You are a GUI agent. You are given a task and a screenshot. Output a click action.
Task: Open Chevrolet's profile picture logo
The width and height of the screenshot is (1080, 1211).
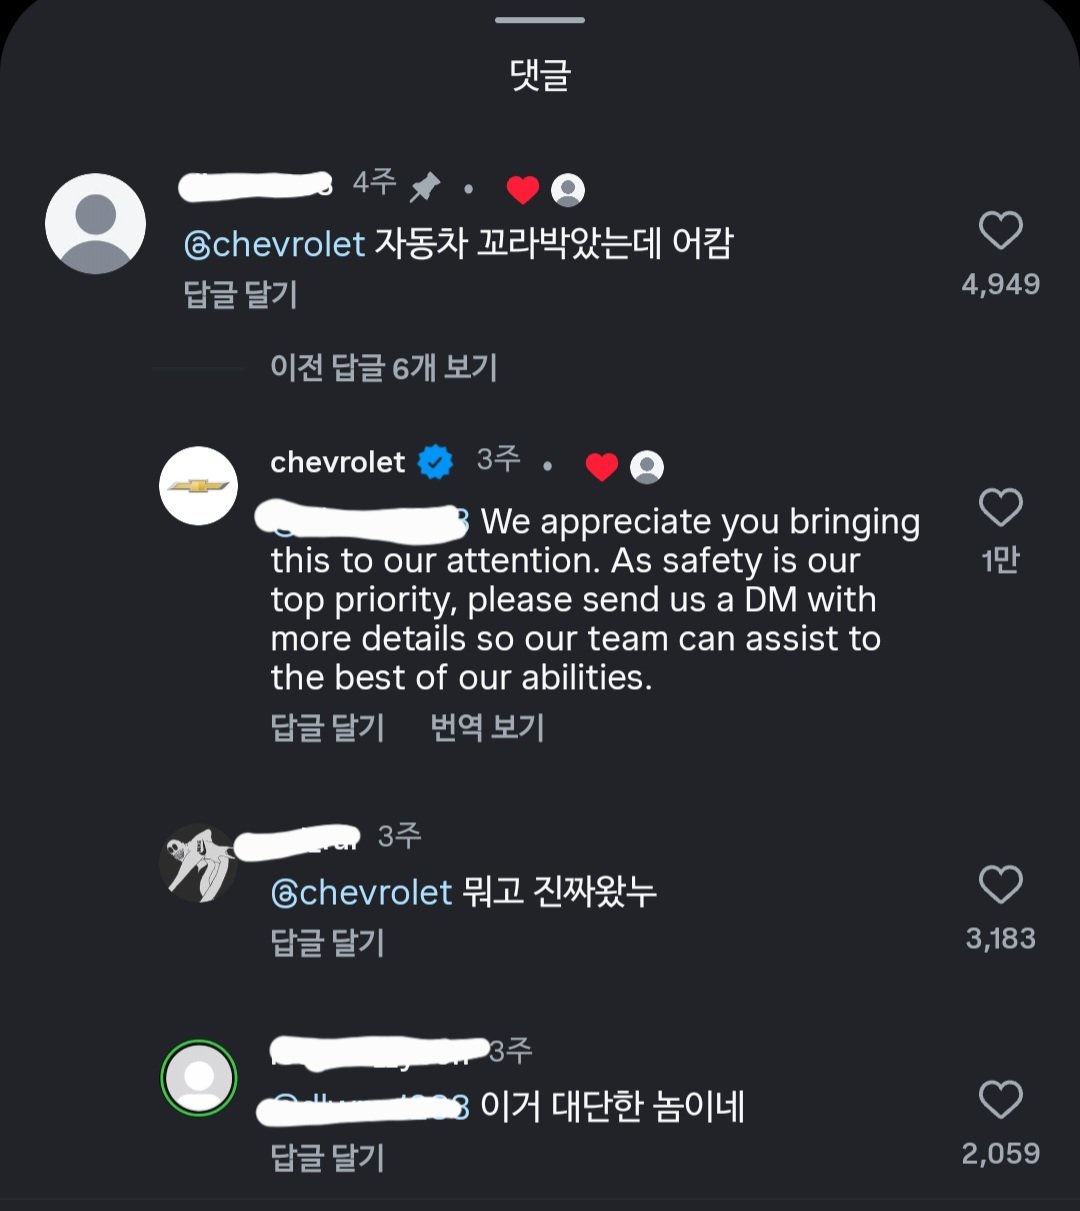[199, 486]
